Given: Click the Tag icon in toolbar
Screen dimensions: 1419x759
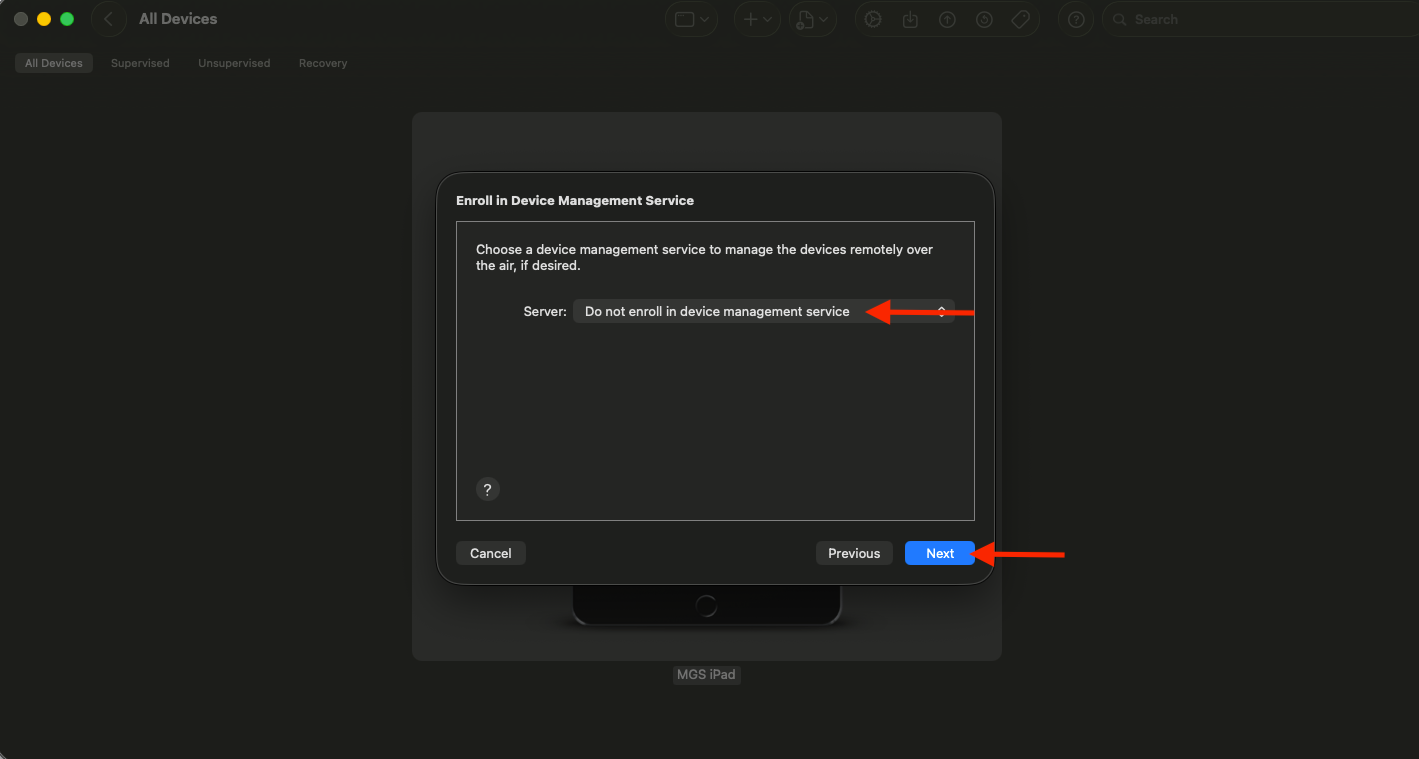Looking at the screenshot, I should pyautogui.click(x=1021, y=19).
